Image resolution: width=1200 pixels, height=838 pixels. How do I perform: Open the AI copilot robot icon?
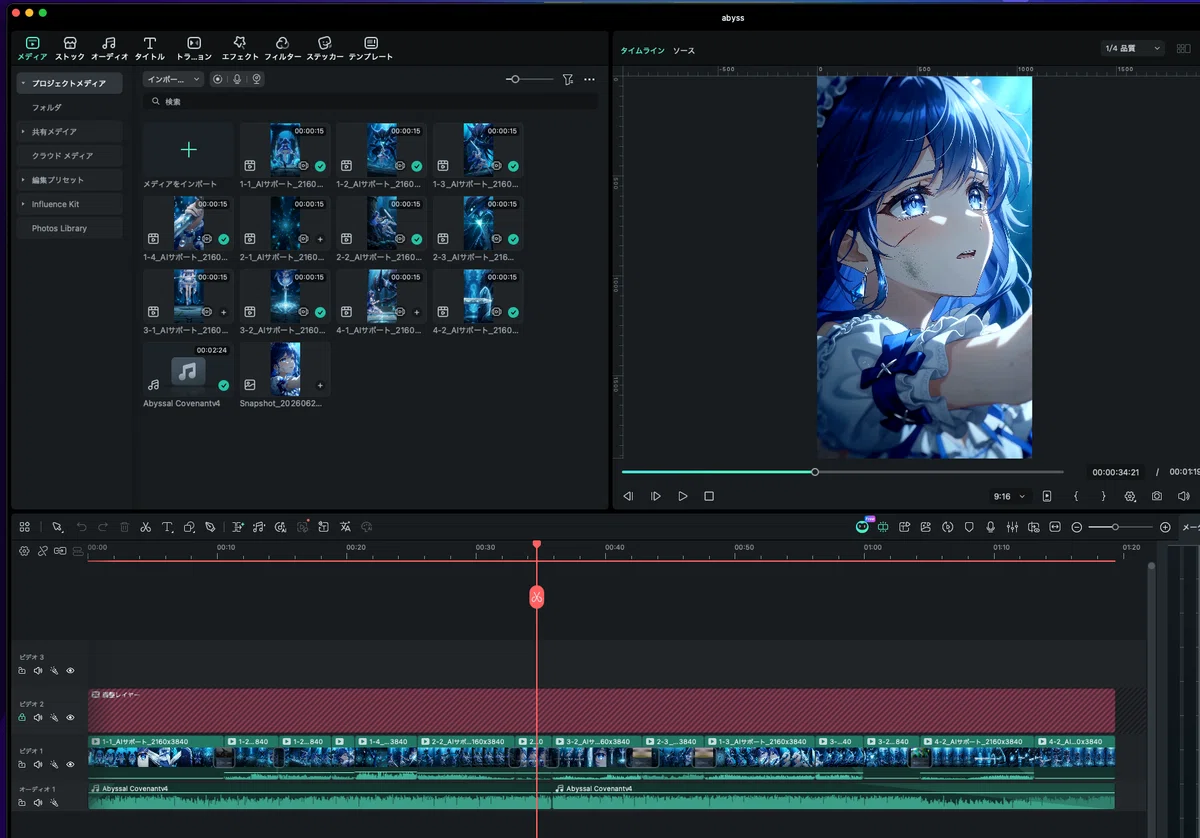862,527
